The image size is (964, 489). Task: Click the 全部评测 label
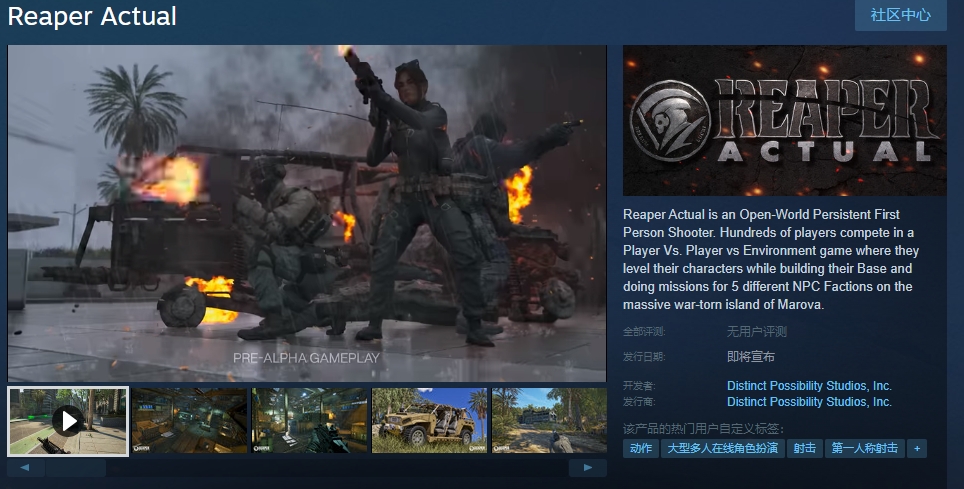tap(644, 332)
